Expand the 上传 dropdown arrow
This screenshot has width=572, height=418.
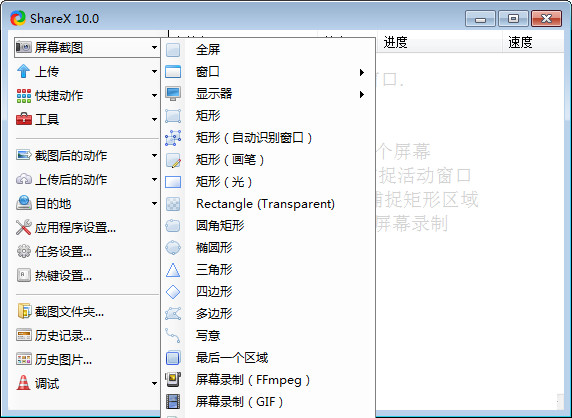[x=154, y=71]
